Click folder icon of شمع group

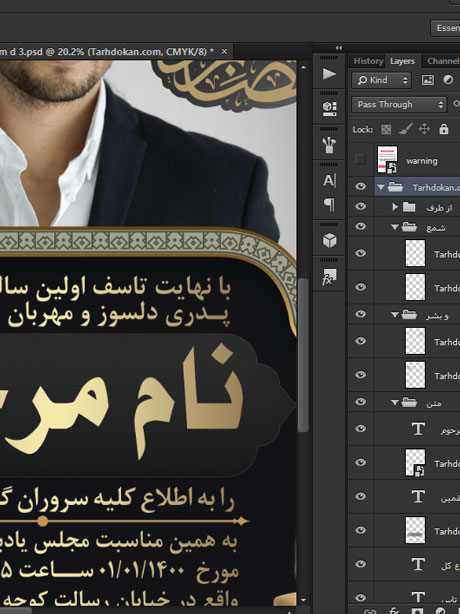click(409, 227)
